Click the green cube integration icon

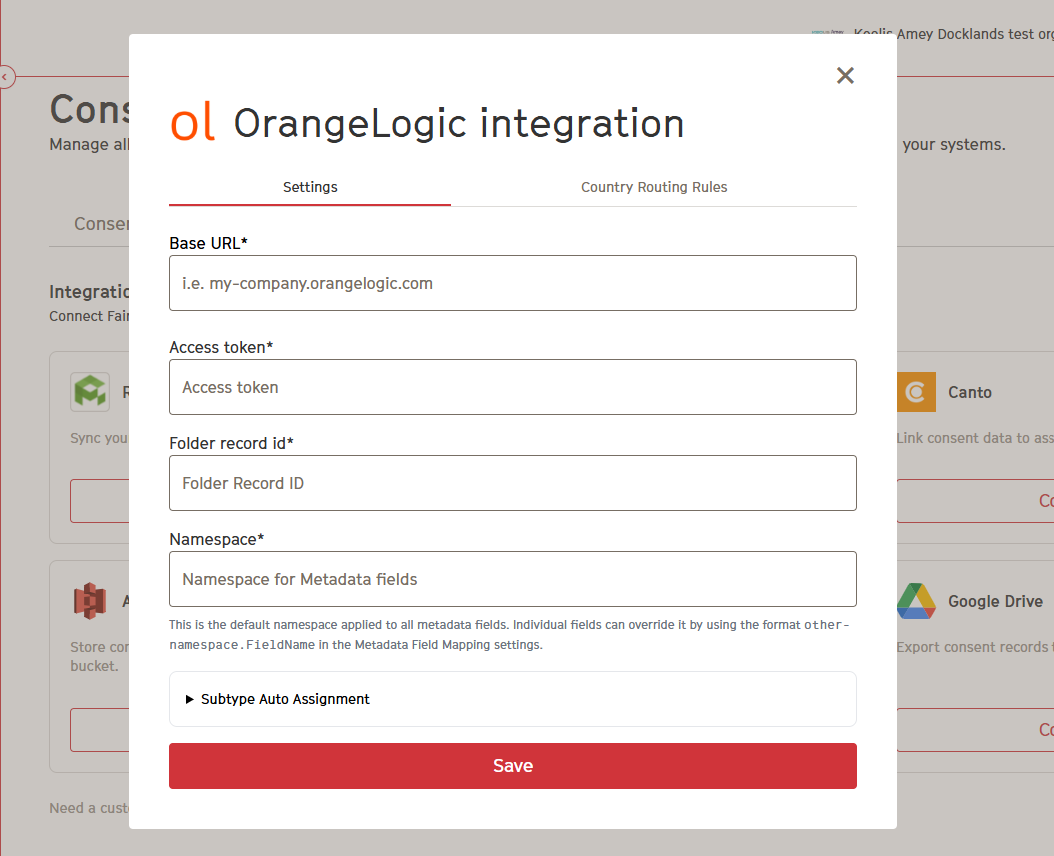[x=90, y=392]
